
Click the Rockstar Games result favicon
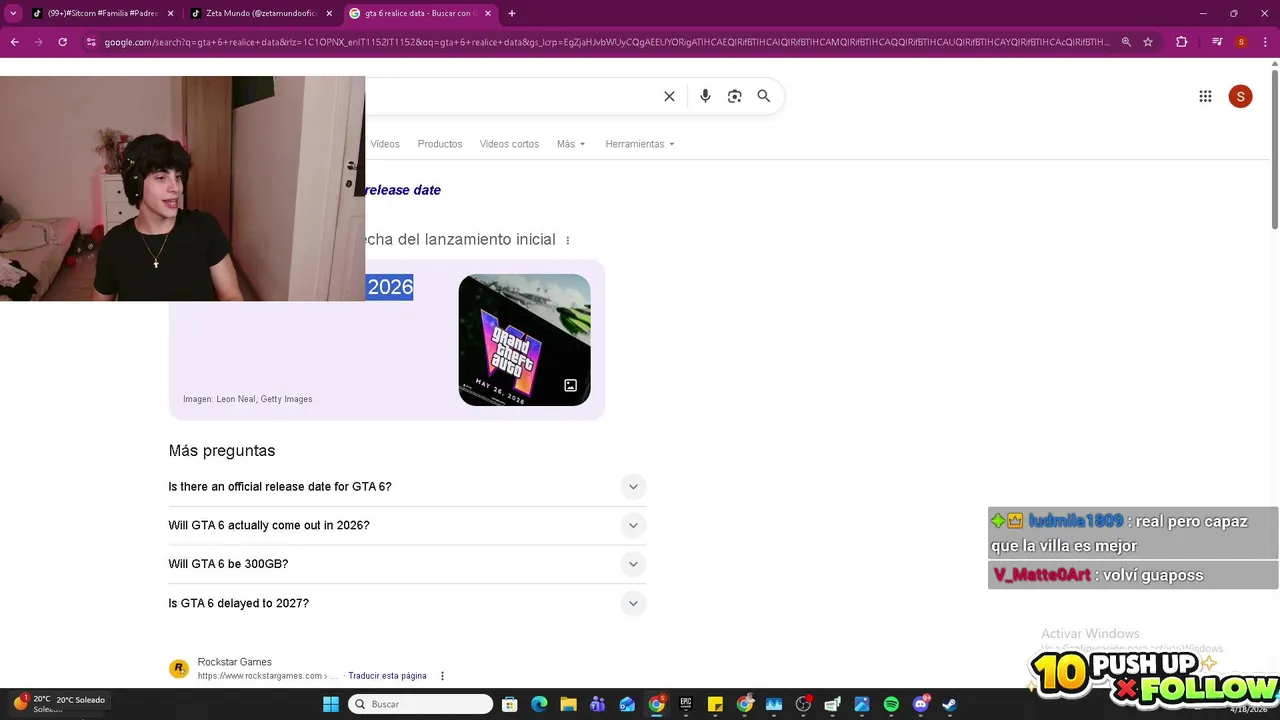click(x=179, y=669)
